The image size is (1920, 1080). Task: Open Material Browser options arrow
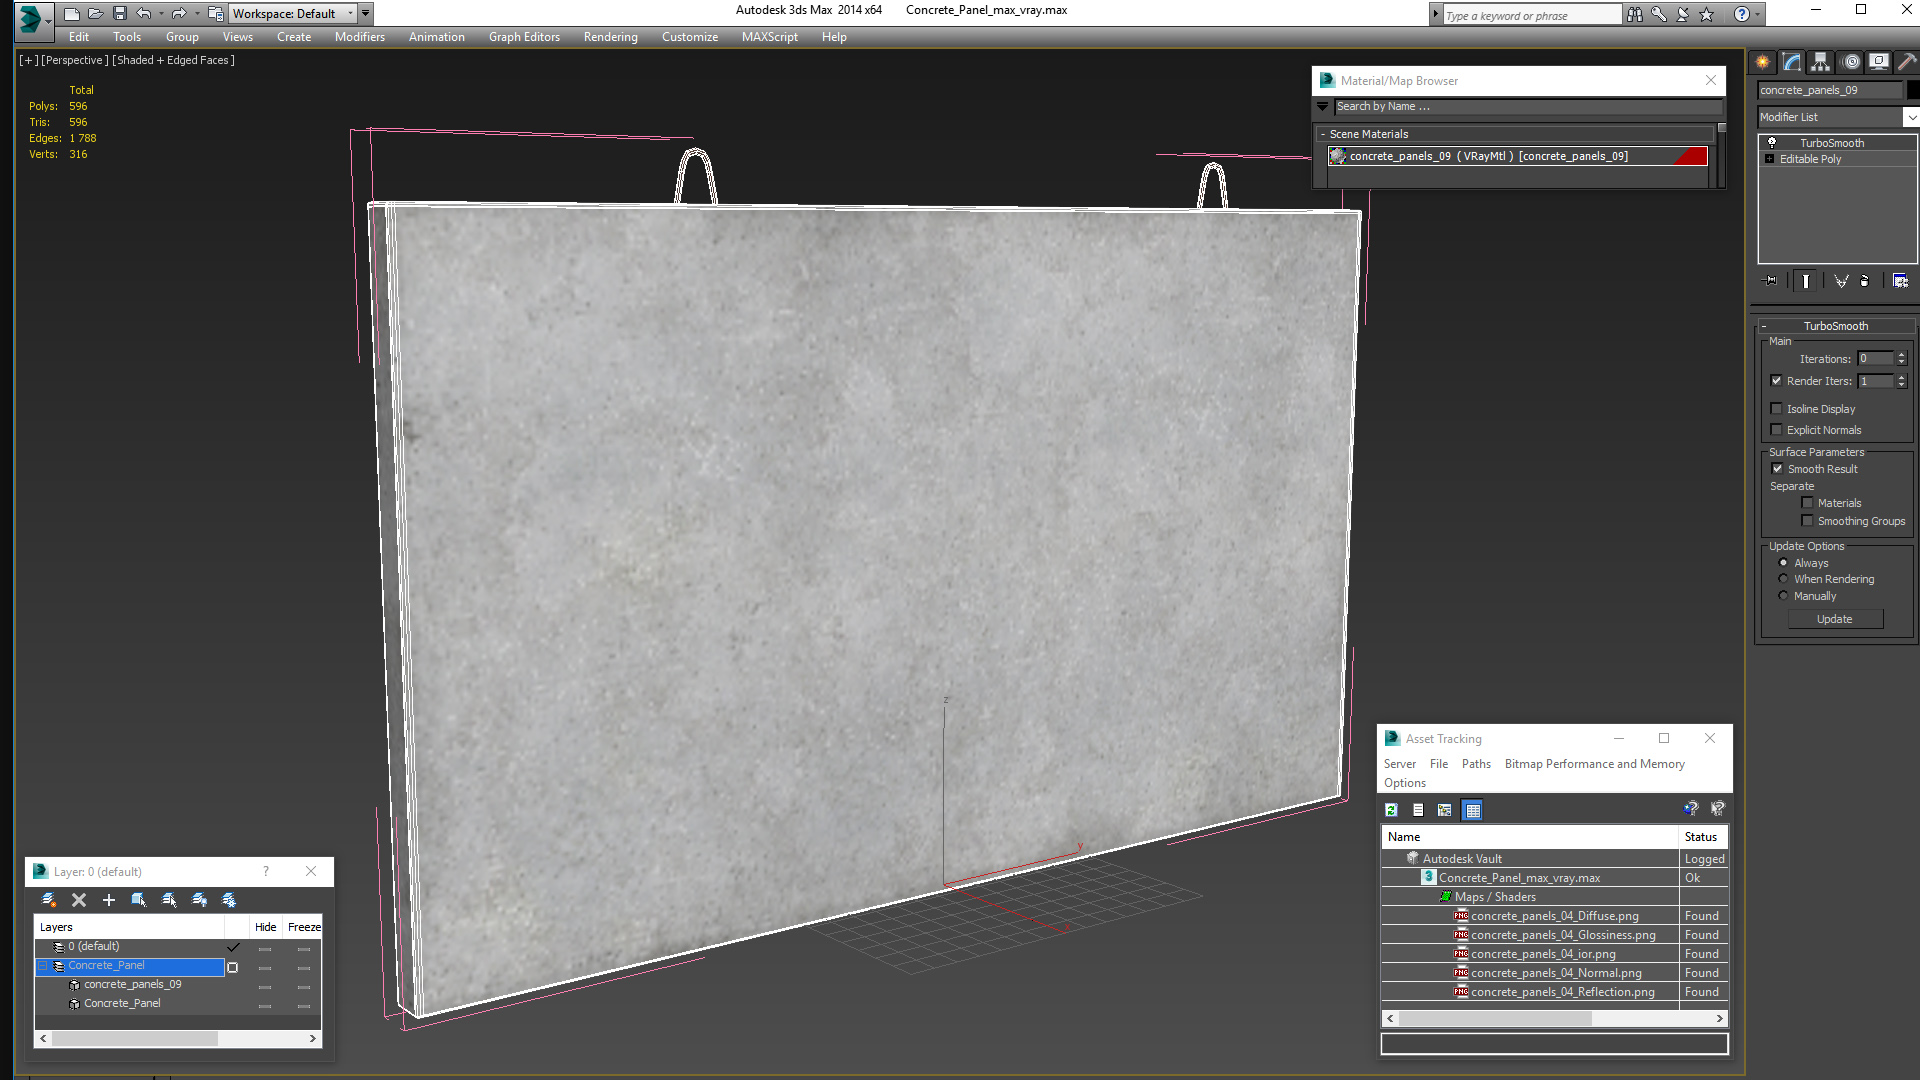coord(1323,106)
